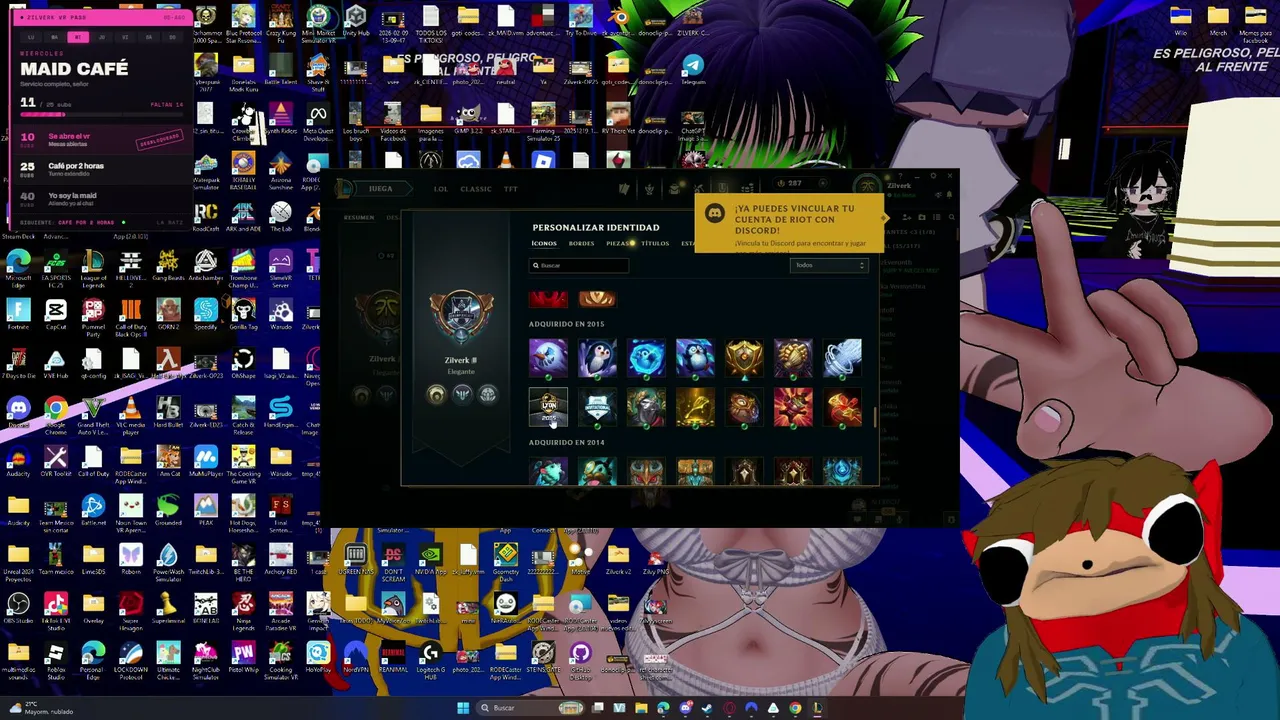Click the icon list scrollbar thumb
The width and height of the screenshot is (1280, 720).
[875, 417]
